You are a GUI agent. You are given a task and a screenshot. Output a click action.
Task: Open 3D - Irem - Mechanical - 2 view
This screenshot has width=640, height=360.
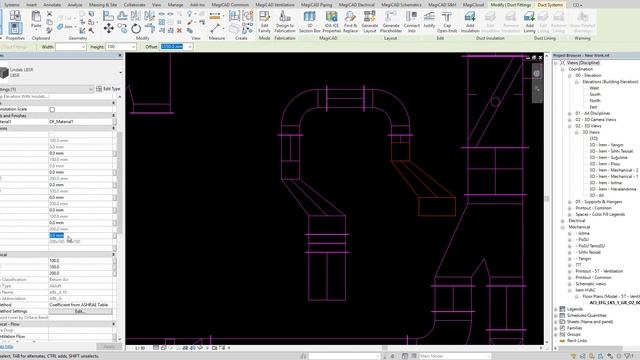pos(613,170)
